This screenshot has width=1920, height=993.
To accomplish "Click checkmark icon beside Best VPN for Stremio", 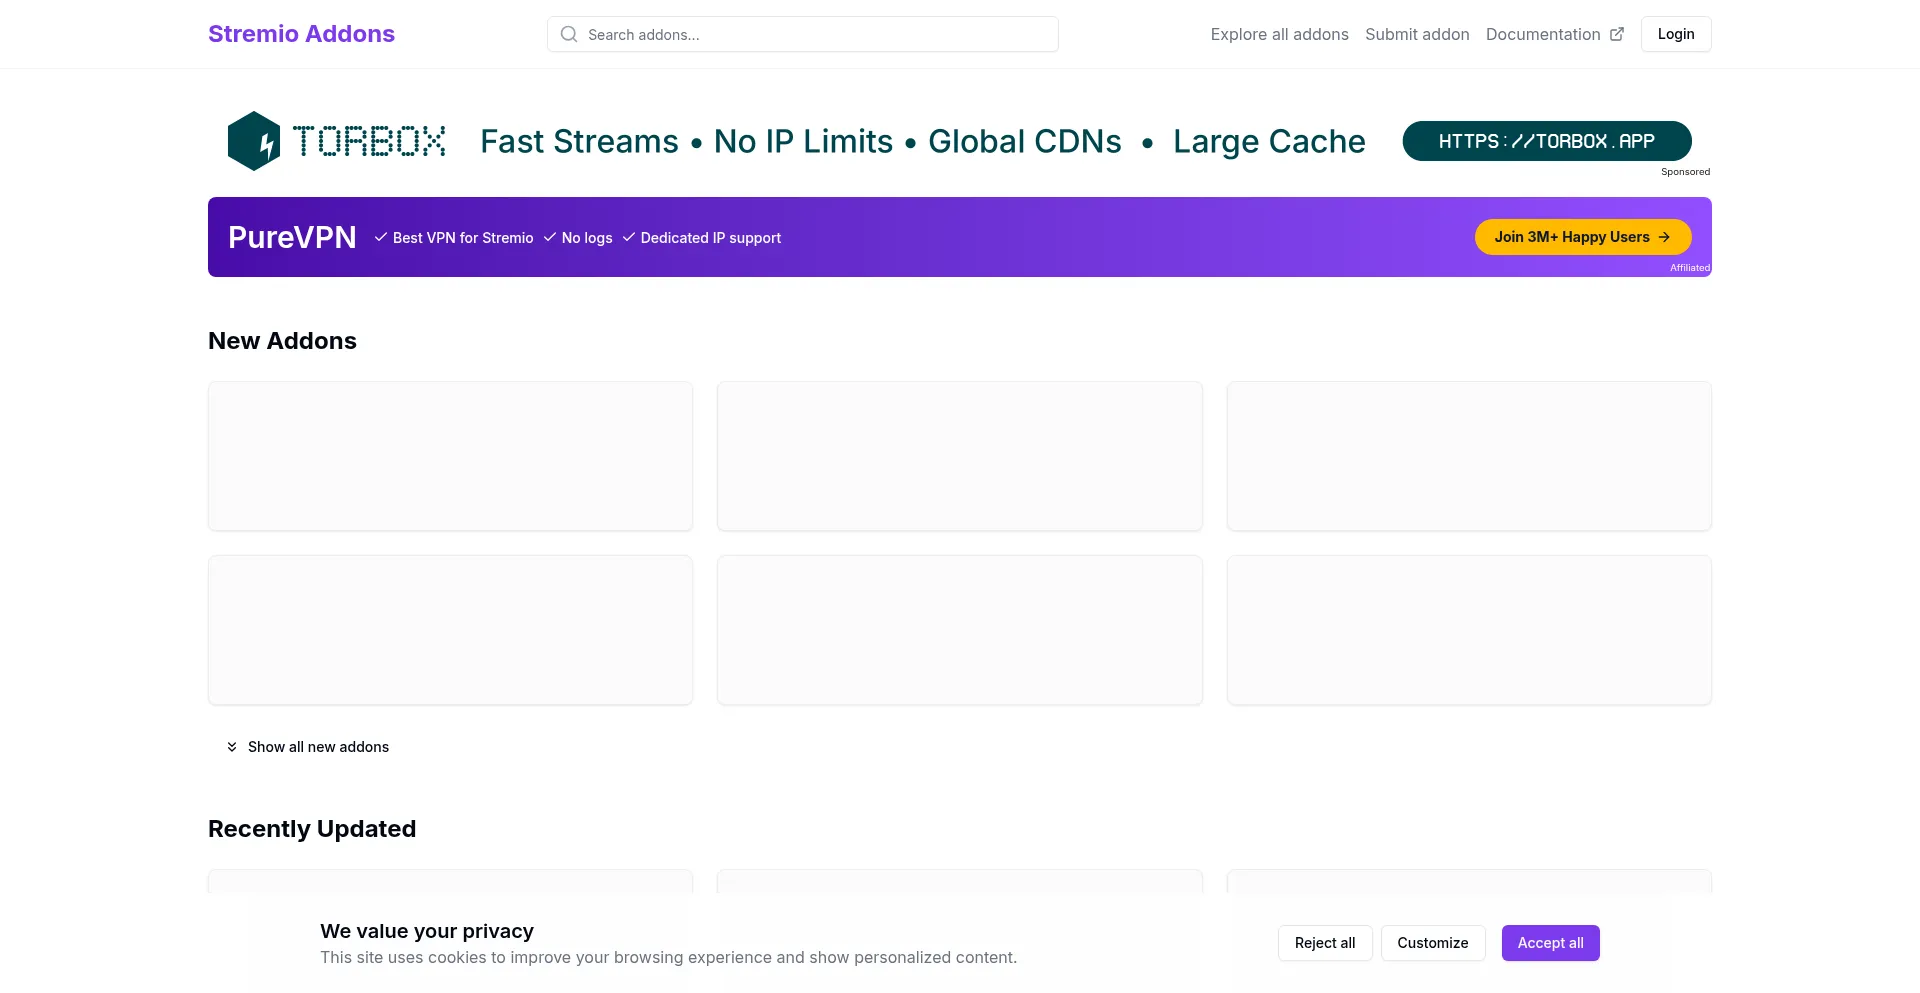I will coord(381,237).
